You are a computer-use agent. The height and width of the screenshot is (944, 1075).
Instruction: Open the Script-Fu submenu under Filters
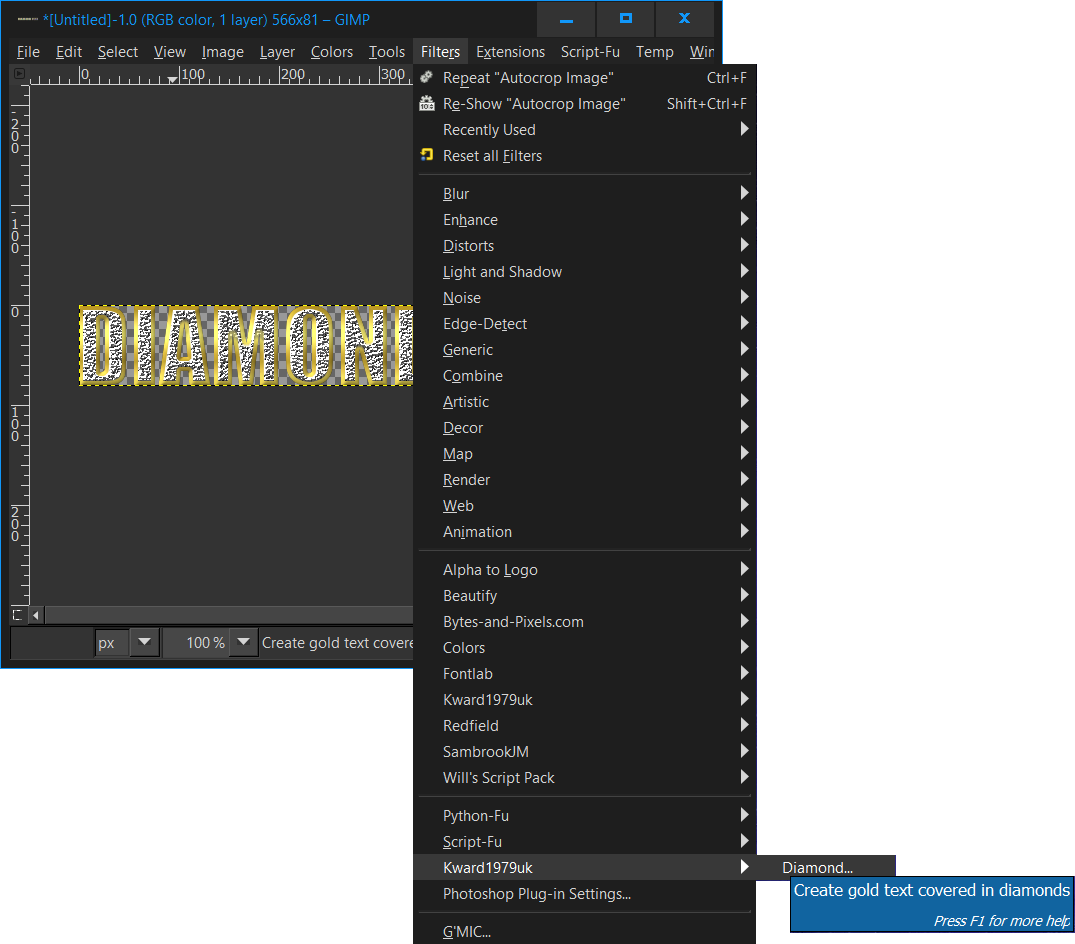(x=584, y=842)
